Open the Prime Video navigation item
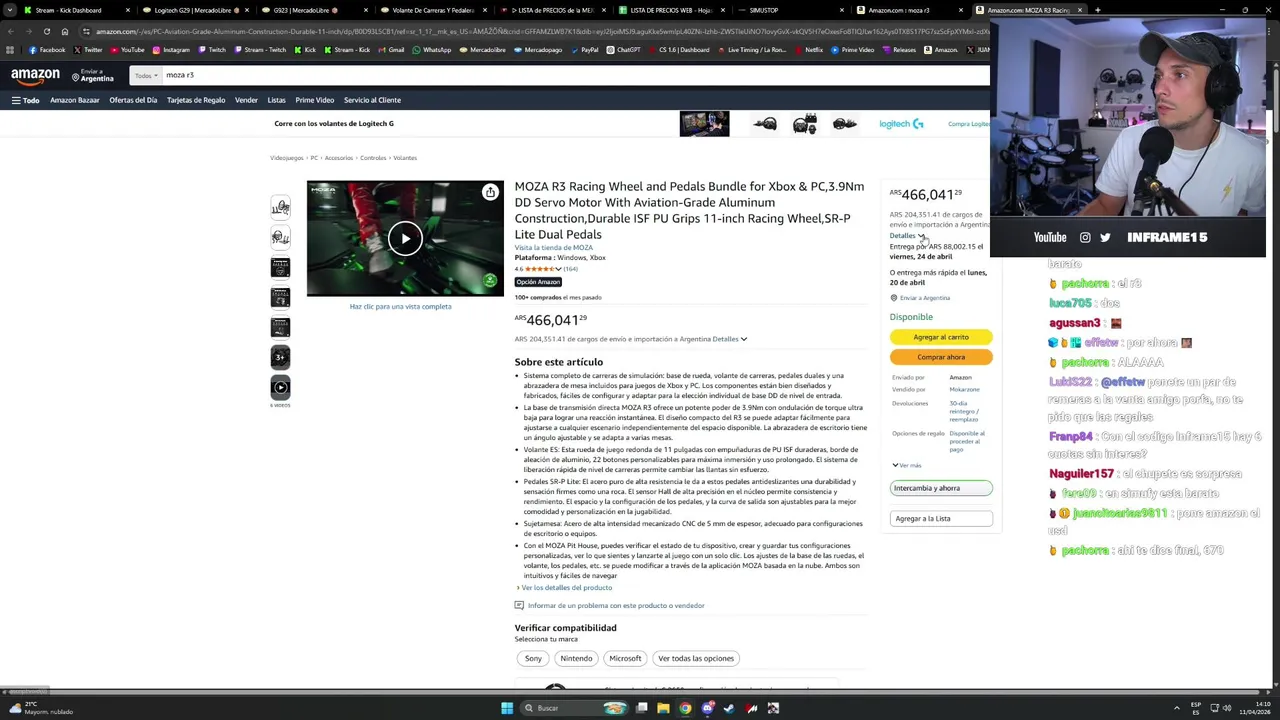The image size is (1280, 720). tap(314, 100)
